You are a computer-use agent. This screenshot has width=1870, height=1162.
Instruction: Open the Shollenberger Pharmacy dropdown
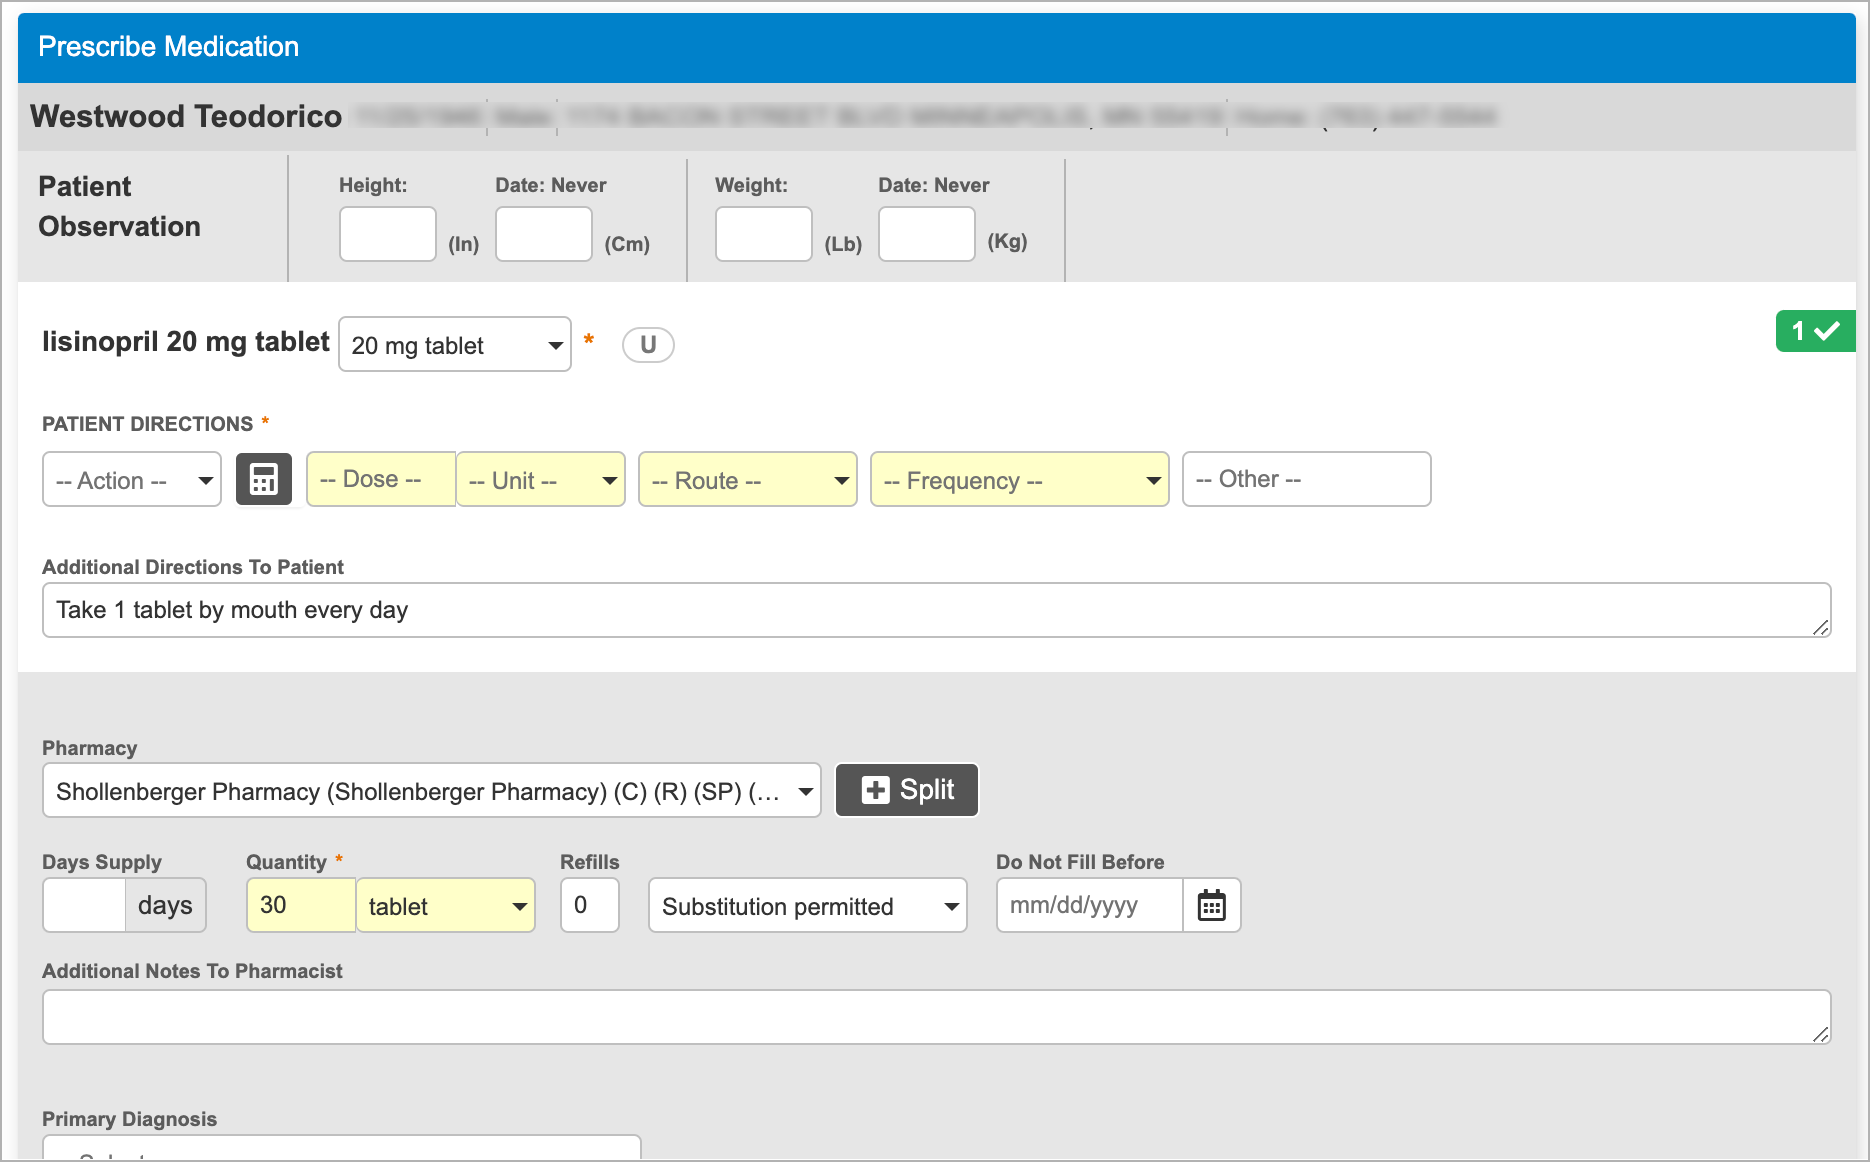pyautogui.click(x=432, y=791)
